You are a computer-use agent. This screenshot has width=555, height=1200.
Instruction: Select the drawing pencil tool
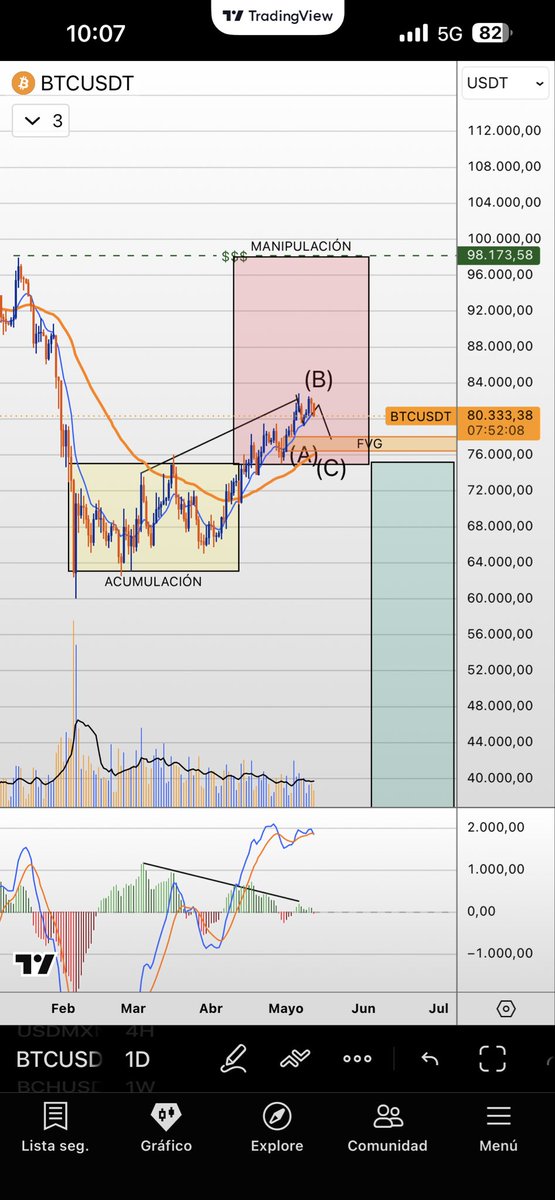click(234, 1059)
